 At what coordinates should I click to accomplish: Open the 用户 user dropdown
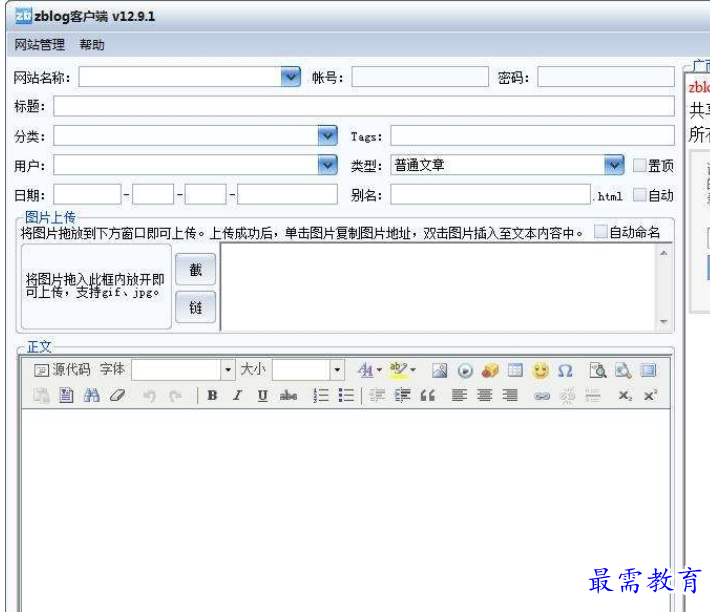point(327,165)
